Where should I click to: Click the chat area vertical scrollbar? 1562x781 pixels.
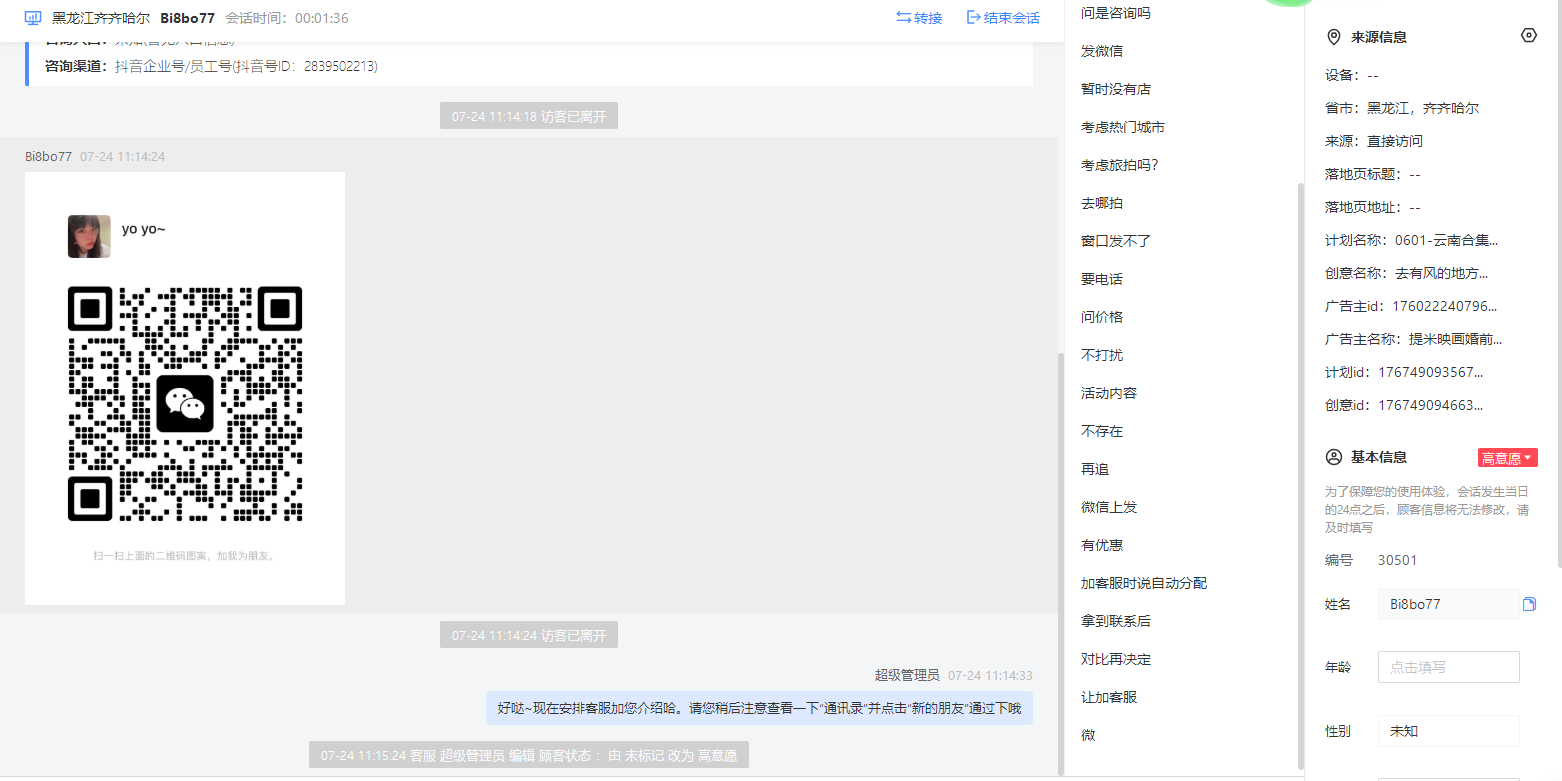(1060, 563)
